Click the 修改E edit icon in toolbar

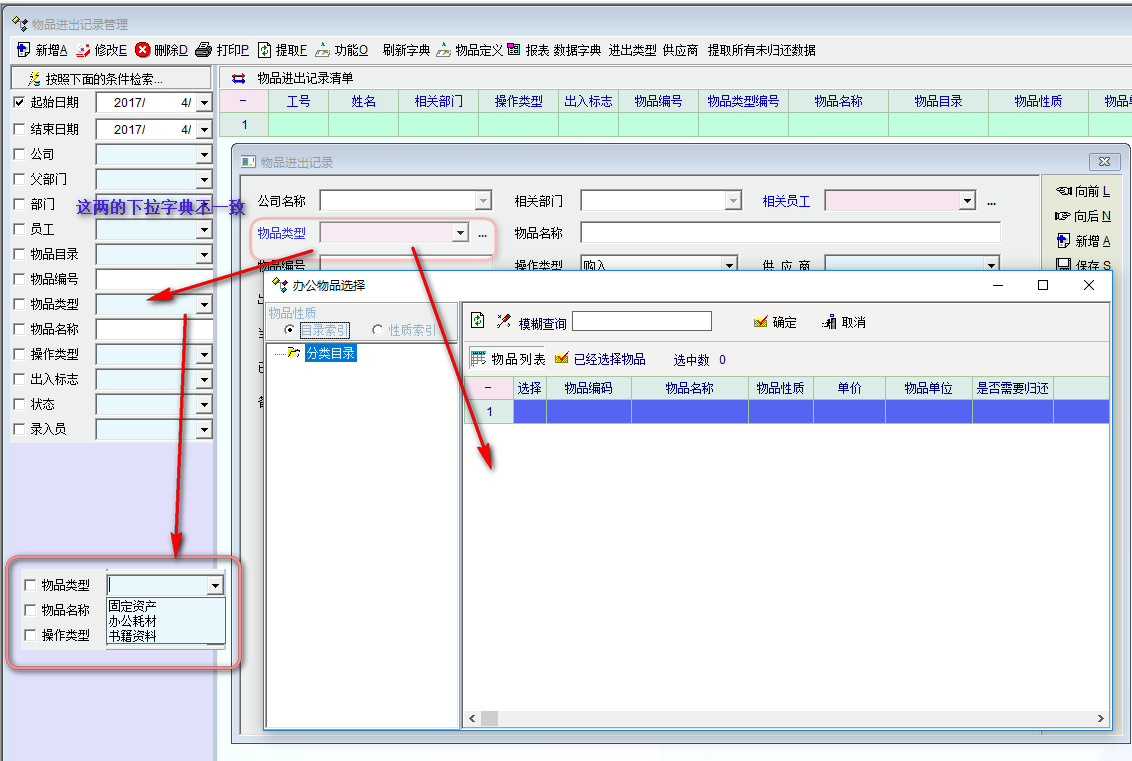[84, 50]
